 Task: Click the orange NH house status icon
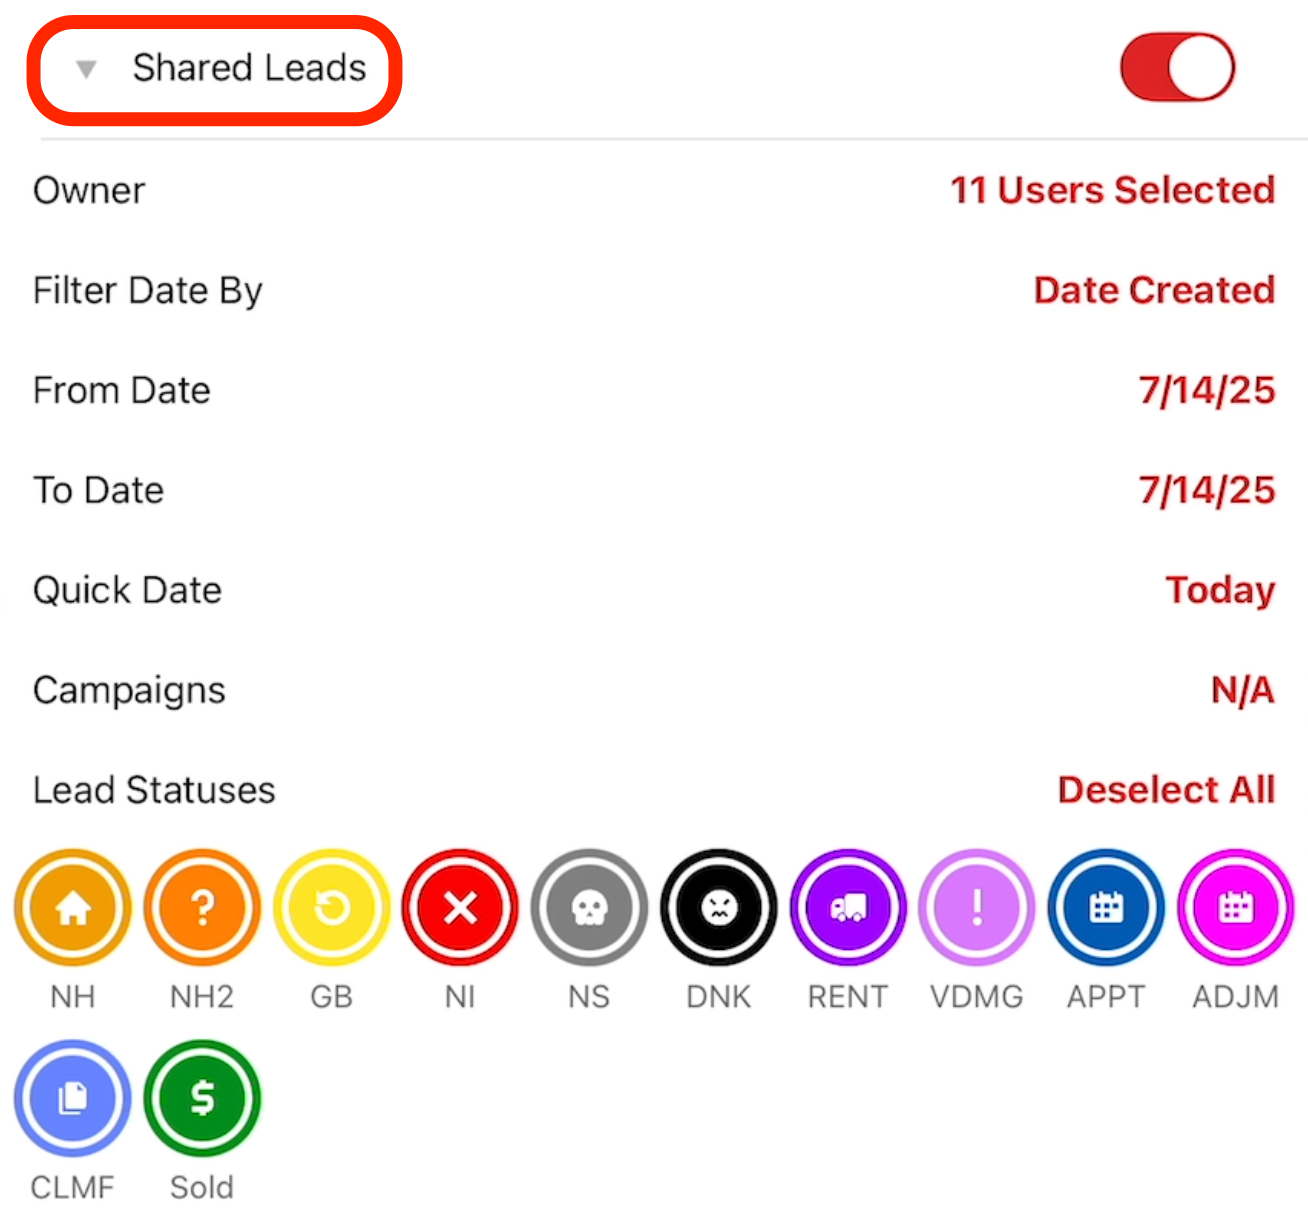pos(73,908)
